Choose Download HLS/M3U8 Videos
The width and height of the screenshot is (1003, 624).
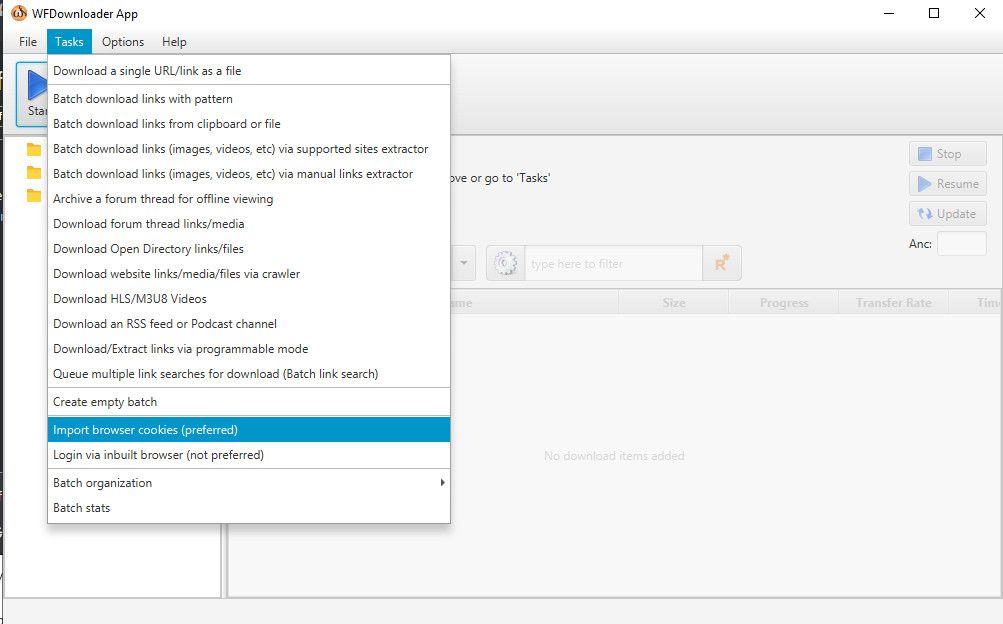click(x=249, y=299)
